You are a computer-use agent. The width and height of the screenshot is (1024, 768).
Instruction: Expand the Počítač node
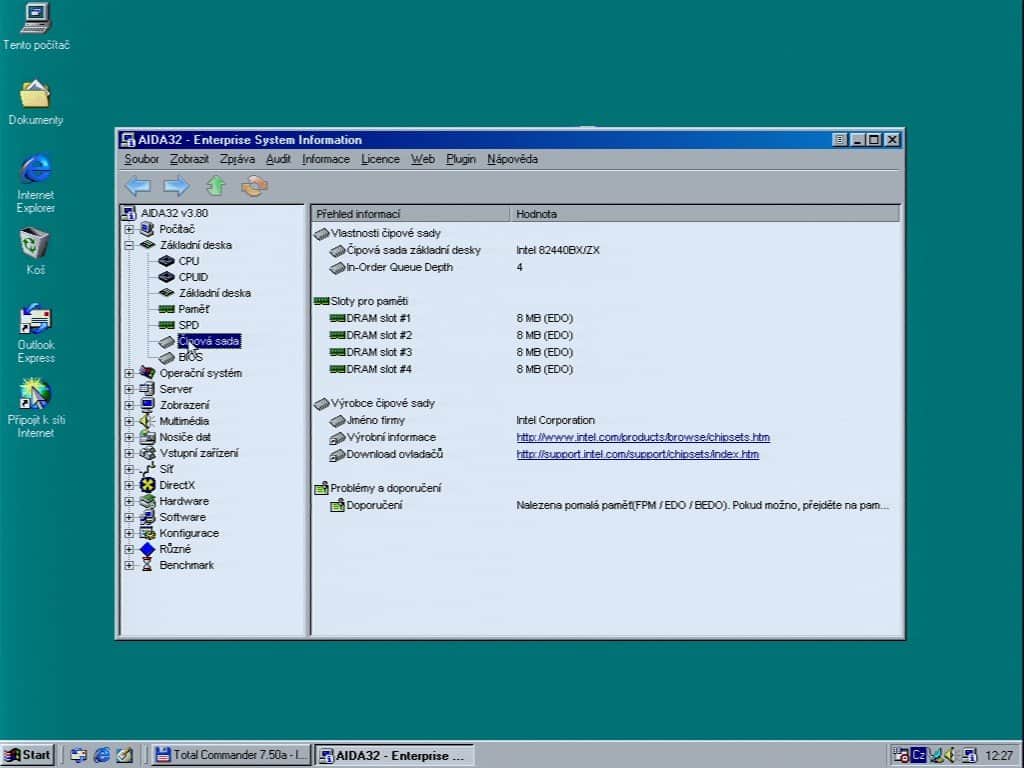point(129,229)
